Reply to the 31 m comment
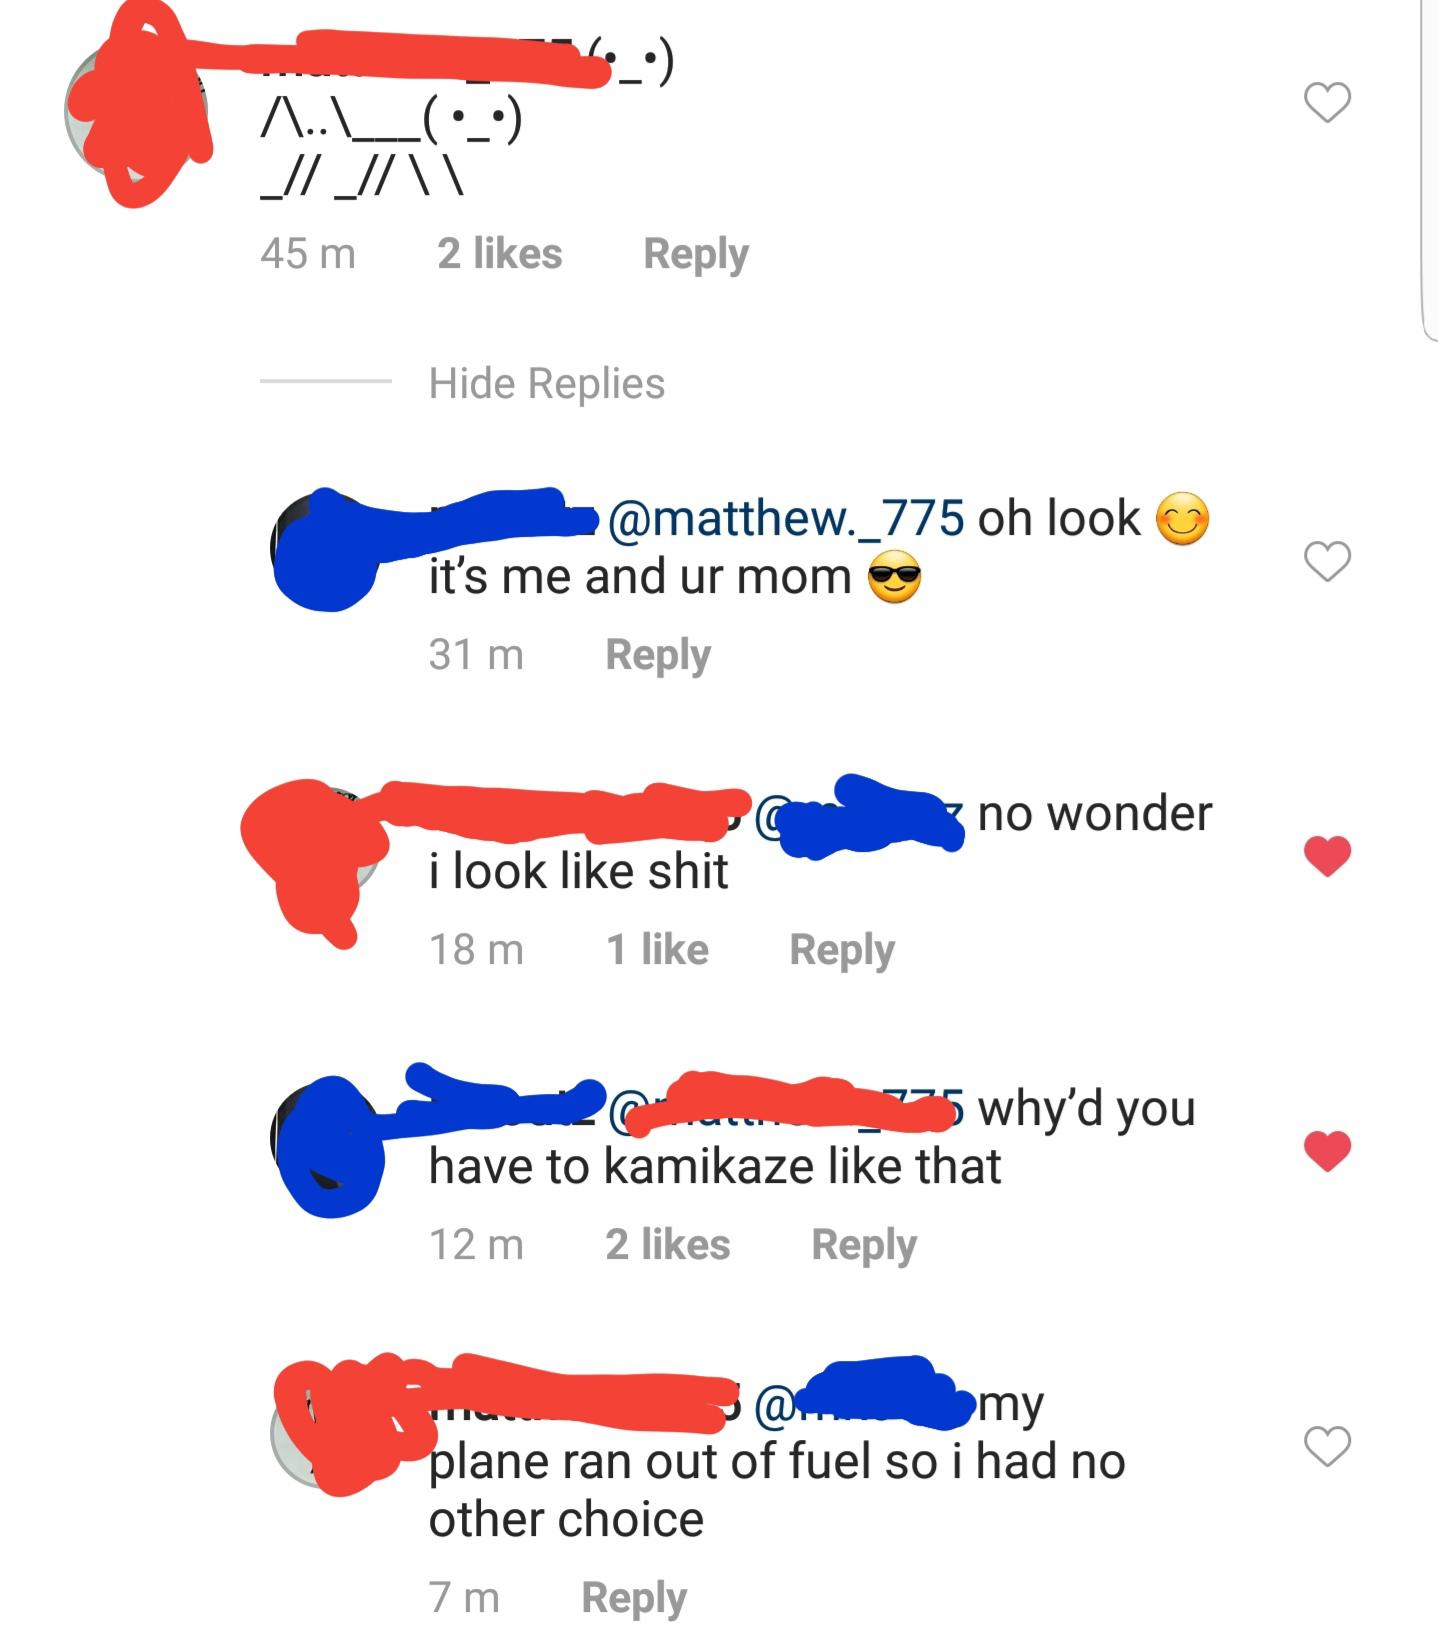1438x1631 pixels. pyautogui.click(x=658, y=655)
